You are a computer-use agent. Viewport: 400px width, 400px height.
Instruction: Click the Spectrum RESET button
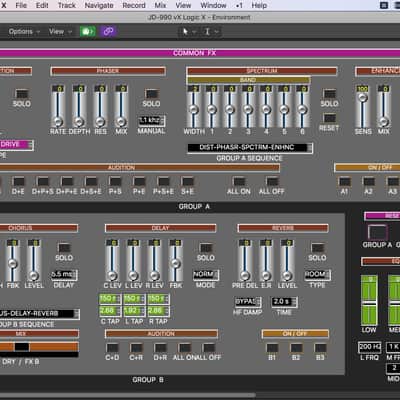click(330, 118)
